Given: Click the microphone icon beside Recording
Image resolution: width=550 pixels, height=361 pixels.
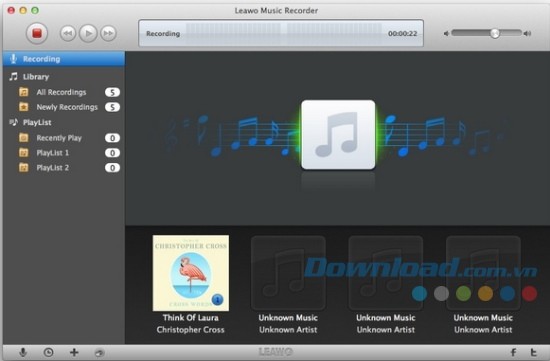Looking at the screenshot, I should [13, 59].
